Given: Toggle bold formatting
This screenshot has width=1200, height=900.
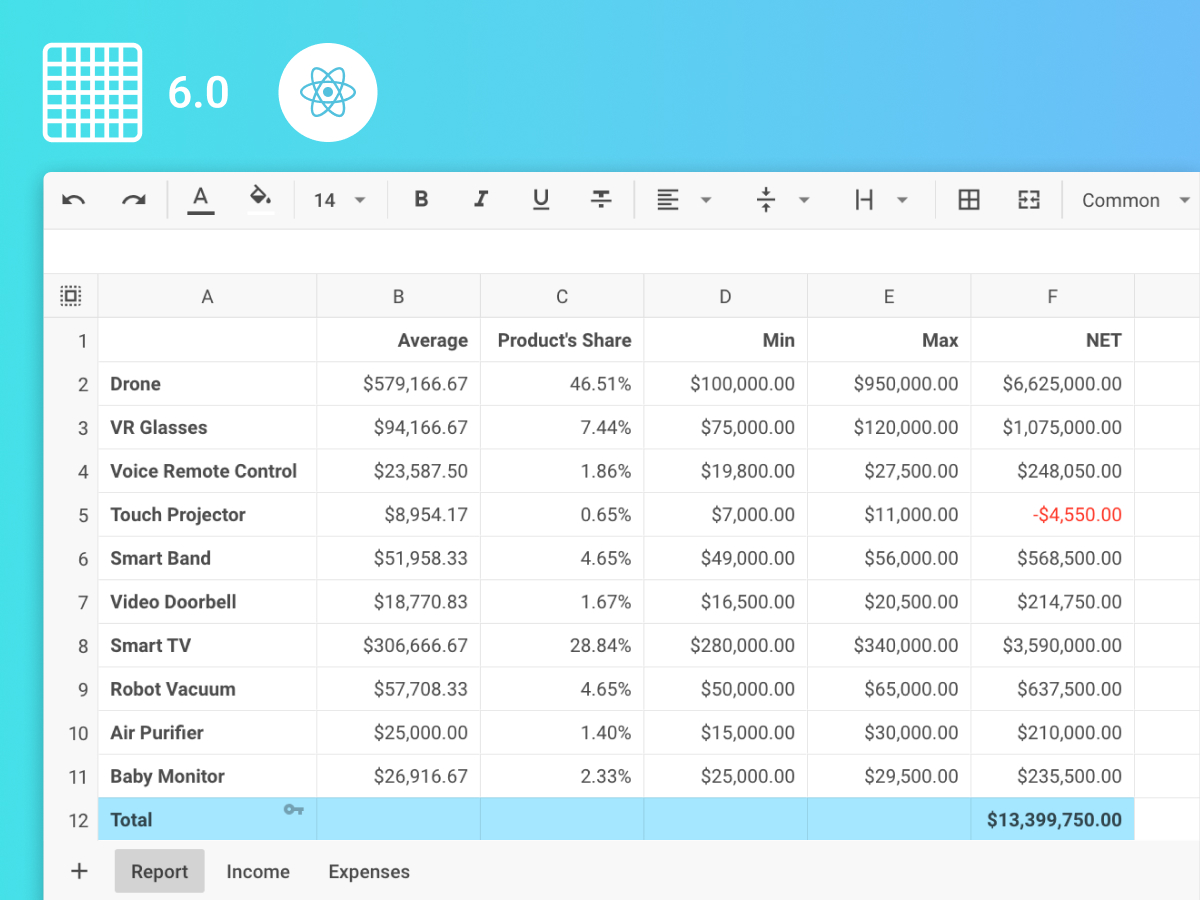Looking at the screenshot, I should pyautogui.click(x=421, y=199).
